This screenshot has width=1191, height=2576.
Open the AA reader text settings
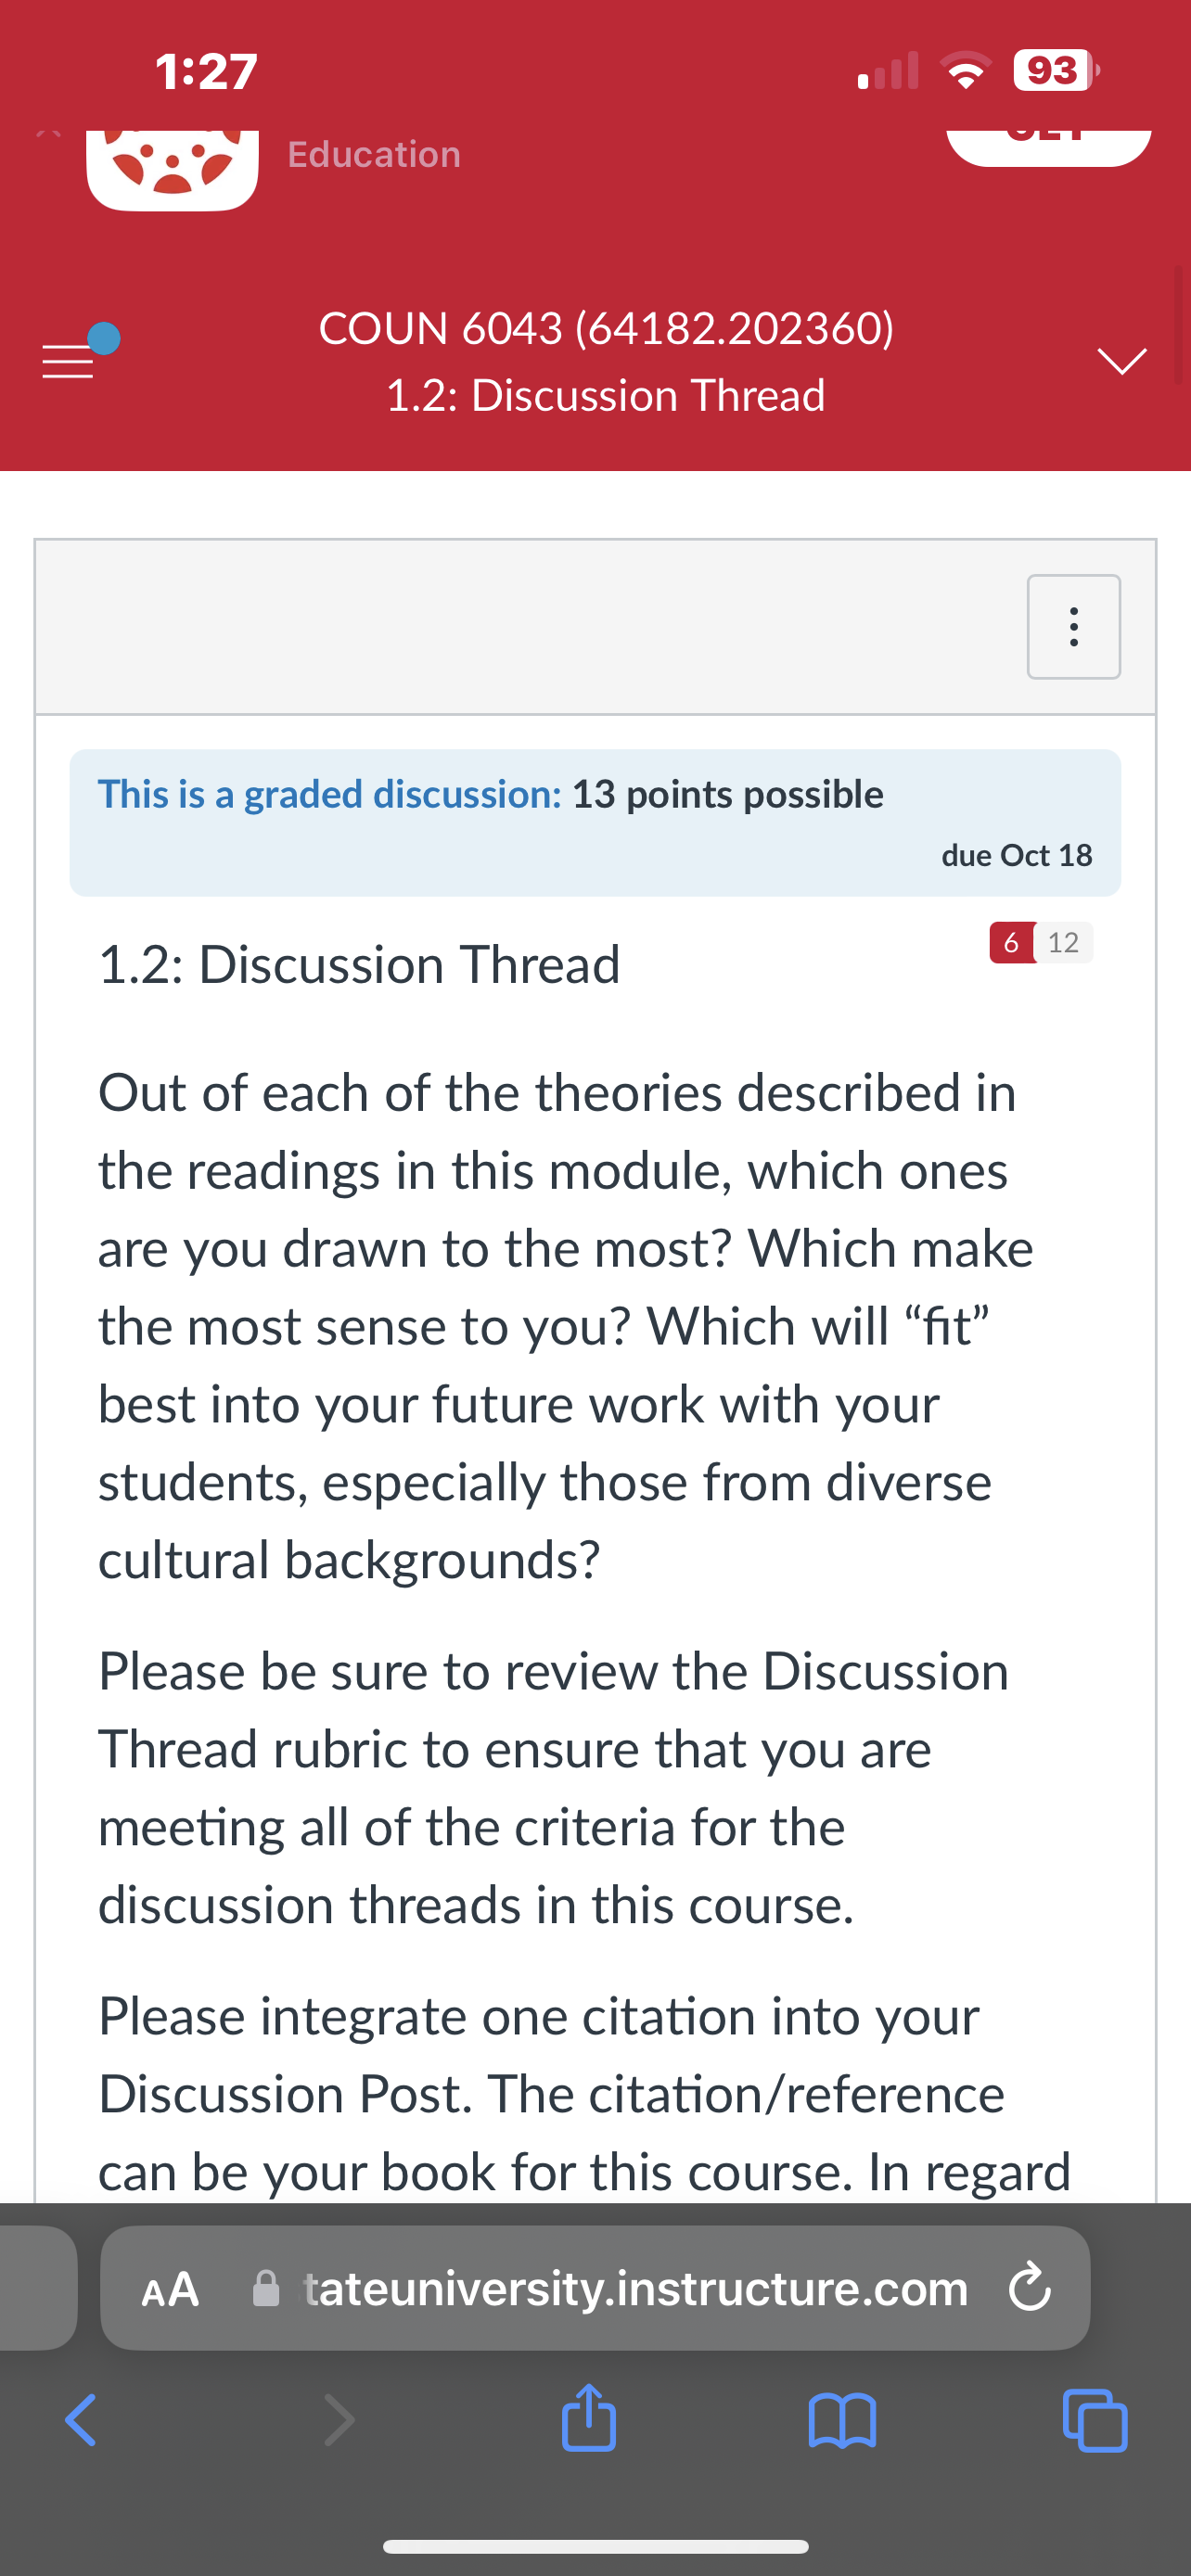(171, 2288)
